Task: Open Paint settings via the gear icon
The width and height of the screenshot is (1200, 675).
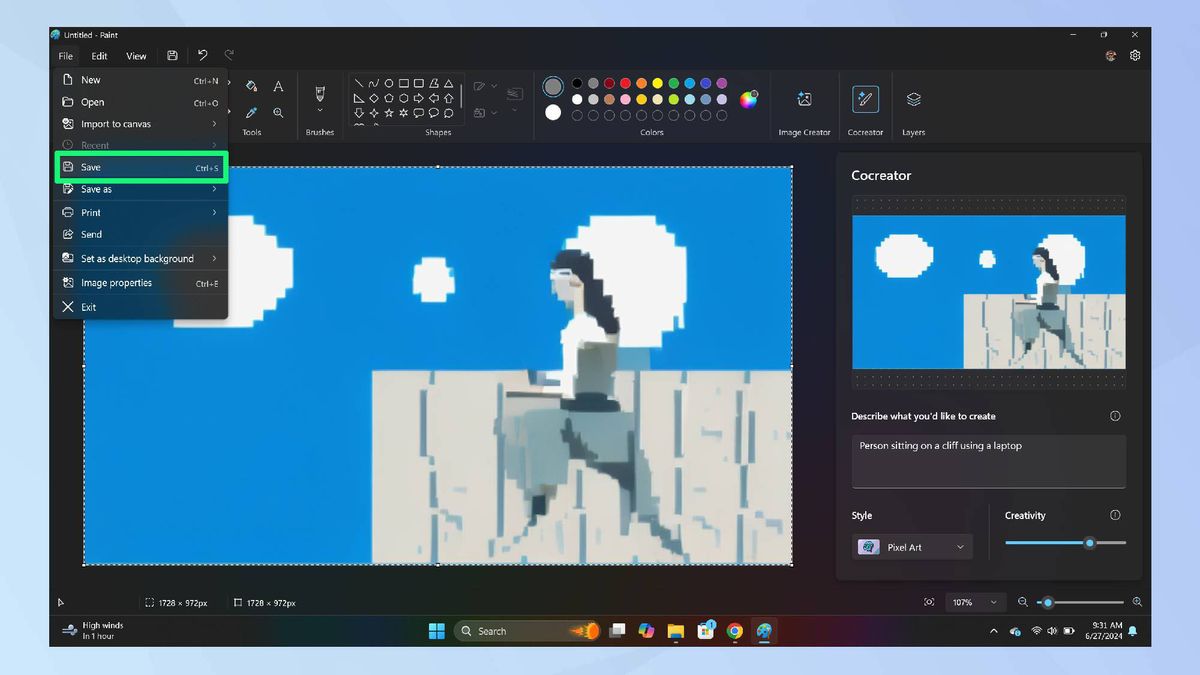Action: pyautogui.click(x=1135, y=55)
